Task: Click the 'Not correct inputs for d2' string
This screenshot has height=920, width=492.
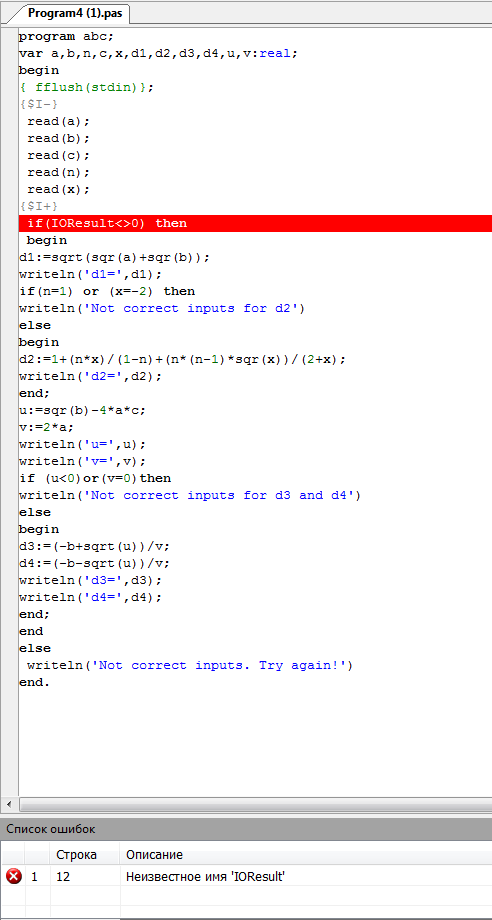Action: click(x=191, y=309)
